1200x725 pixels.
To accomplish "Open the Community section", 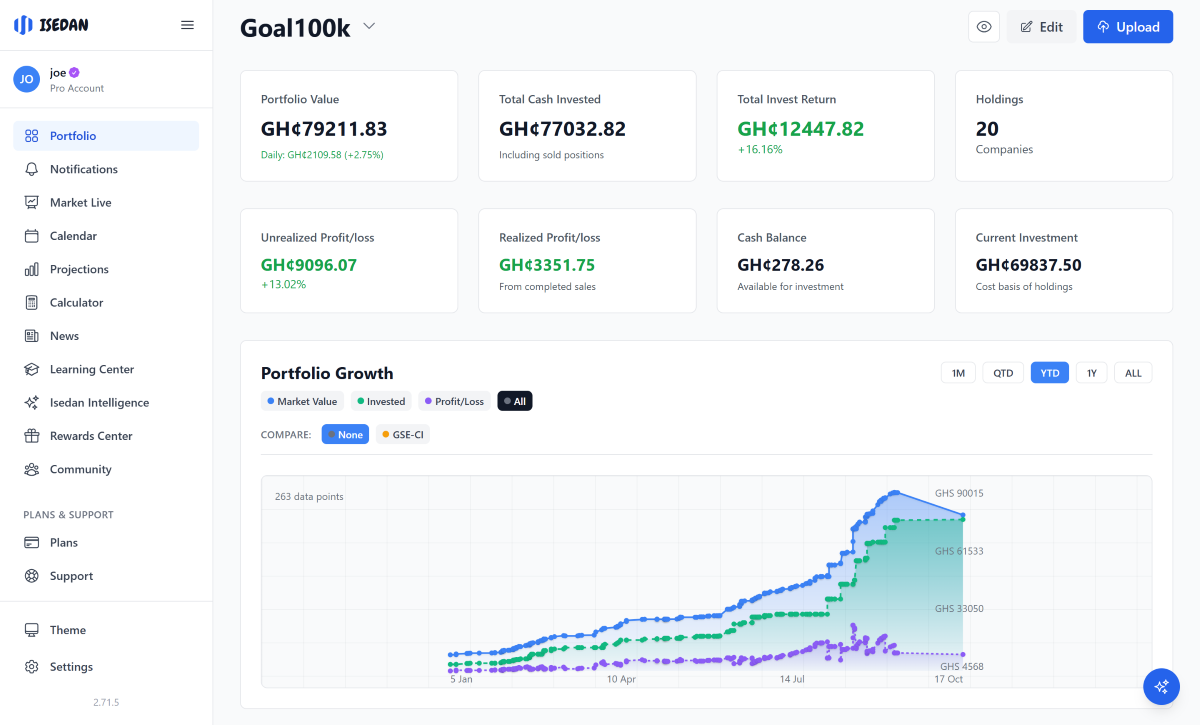I will tap(106, 469).
